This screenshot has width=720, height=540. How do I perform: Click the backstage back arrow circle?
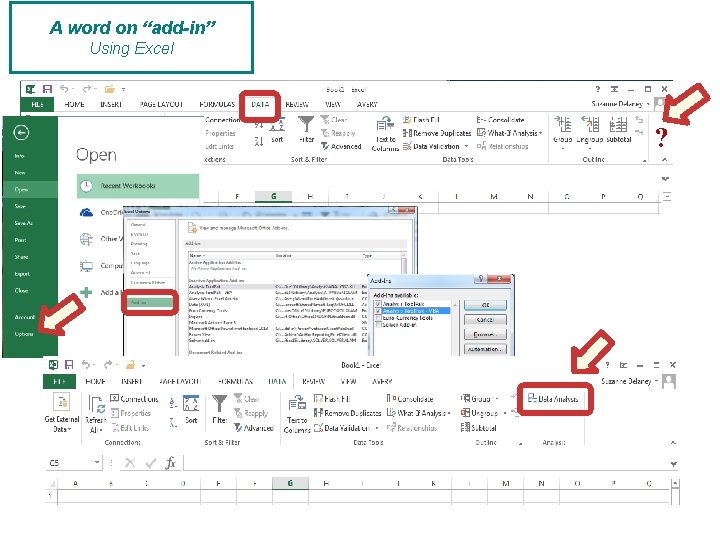point(21,133)
